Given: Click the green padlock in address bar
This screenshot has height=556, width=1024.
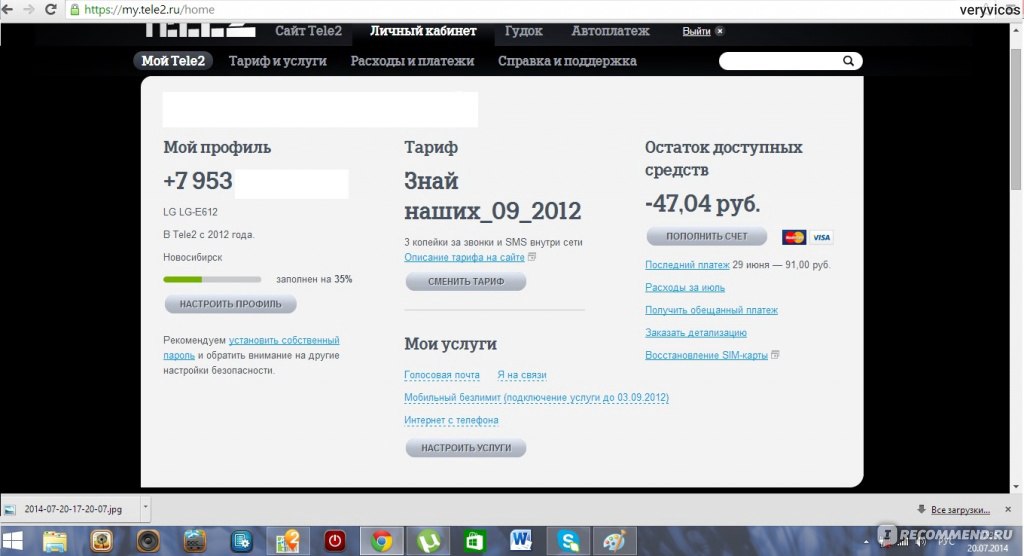Looking at the screenshot, I should tap(74, 10).
